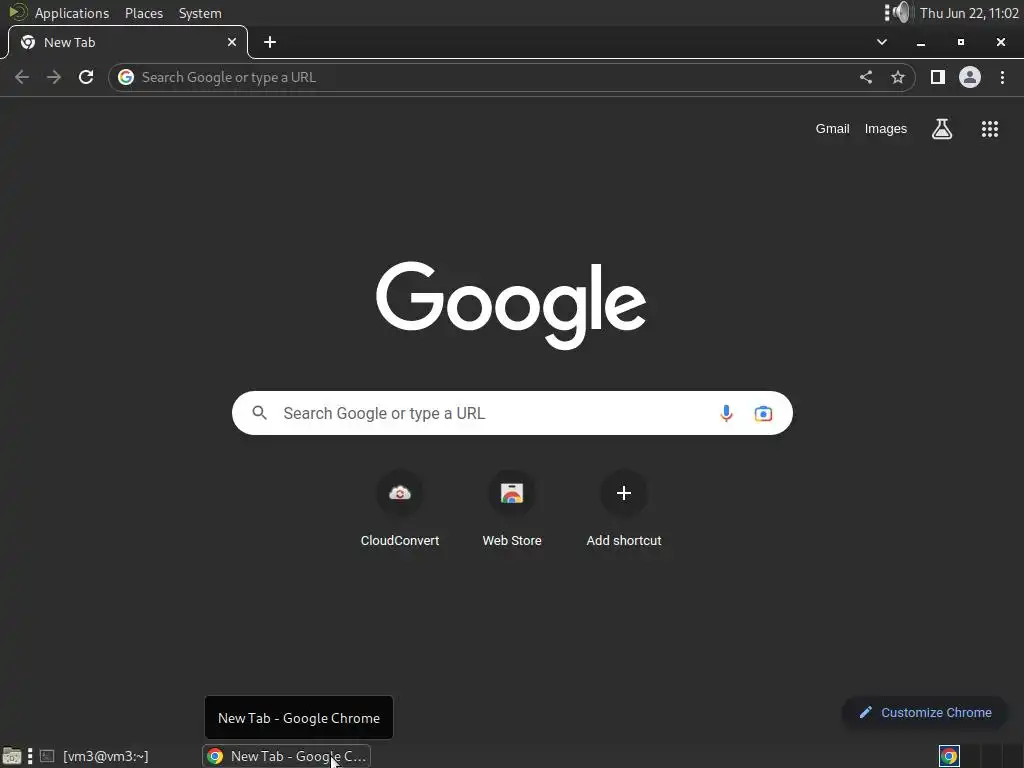Open the Applications menu
This screenshot has width=1024, height=768.
(72, 13)
